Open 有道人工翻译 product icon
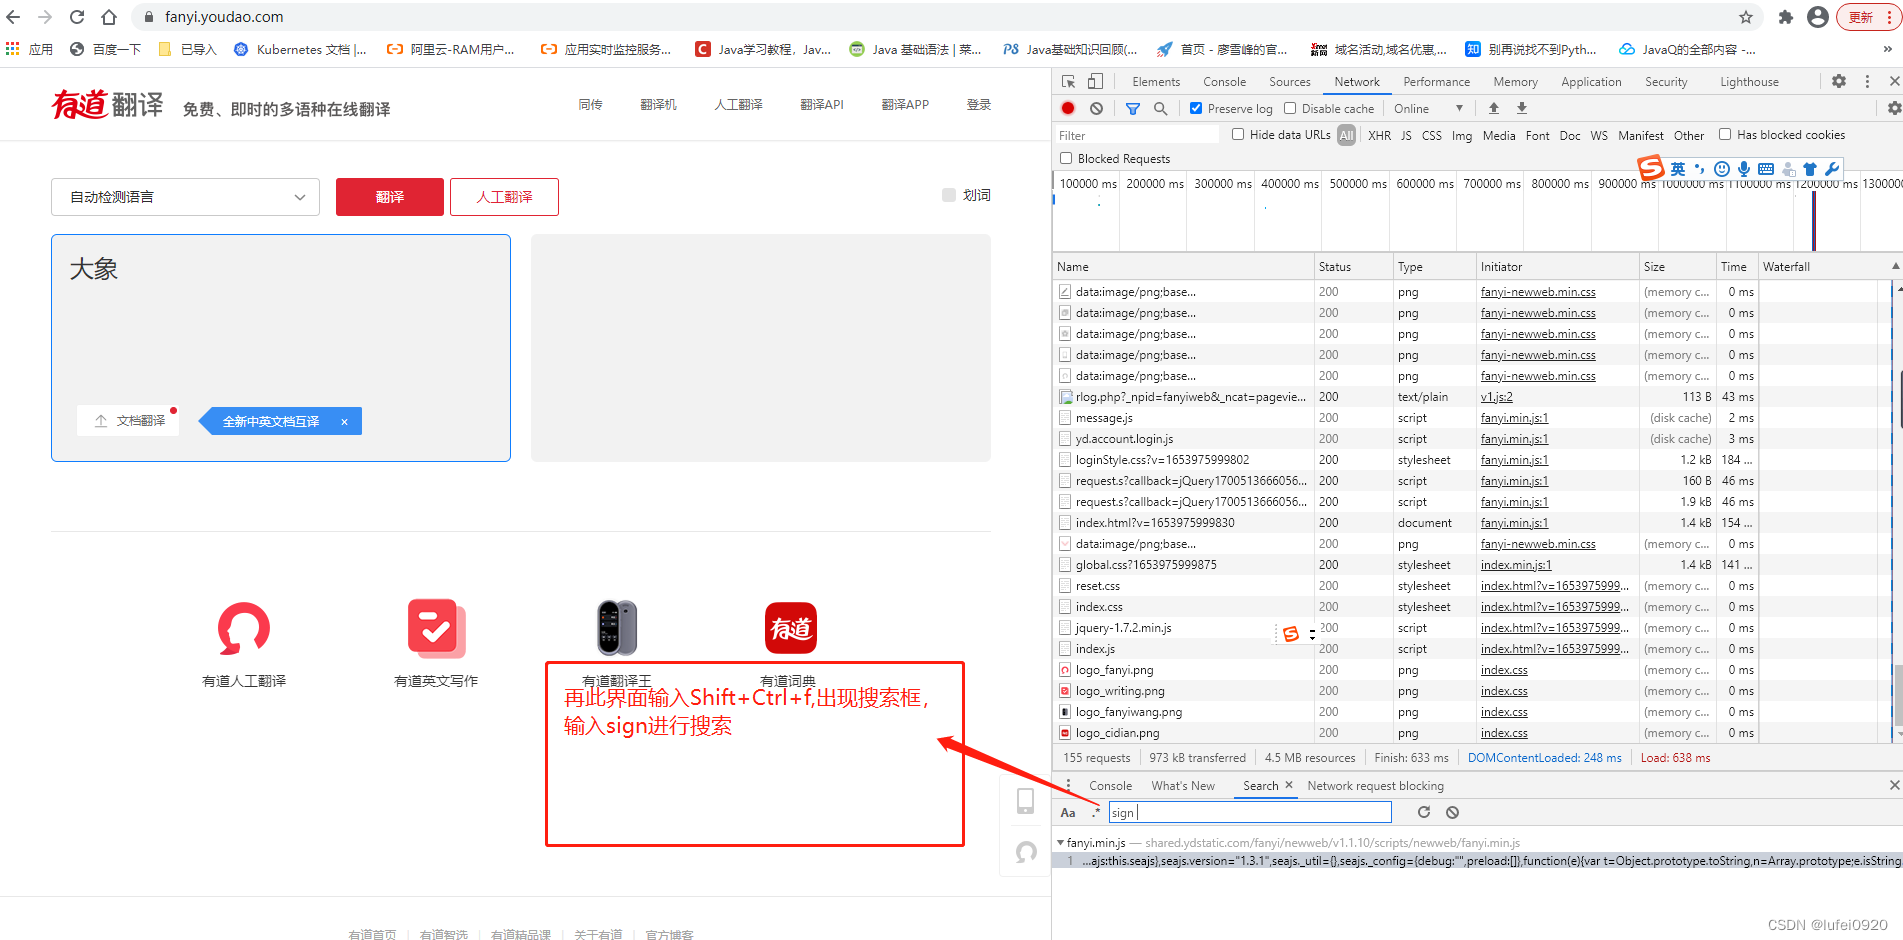The width and height of the screenshot is (1903, 940). pos(244,629)
